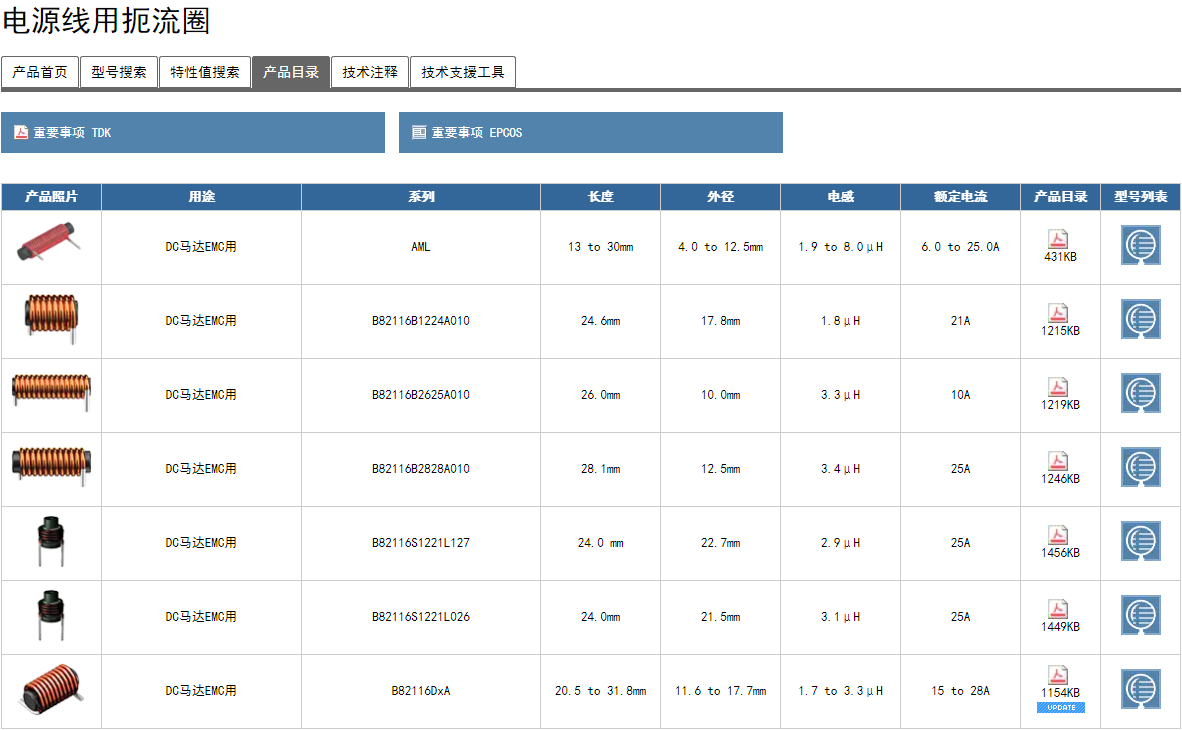Screen dimensions: 1182x730
Task: Download the 1246KB PDF catalog
Action: point(1058,461)
